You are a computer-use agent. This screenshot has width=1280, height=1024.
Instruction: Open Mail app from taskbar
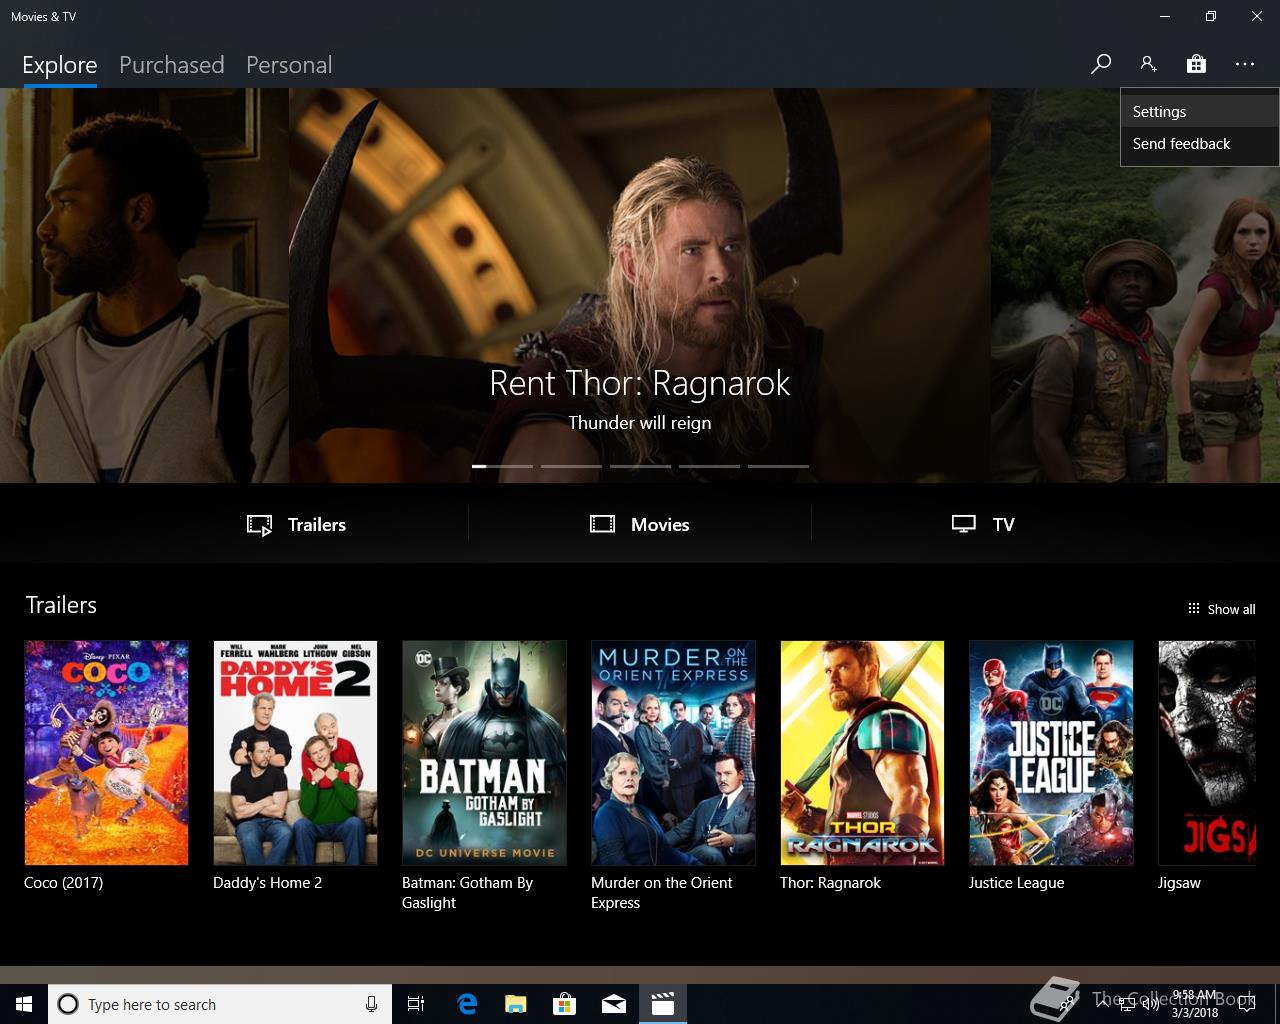(x=613, y=1004)
